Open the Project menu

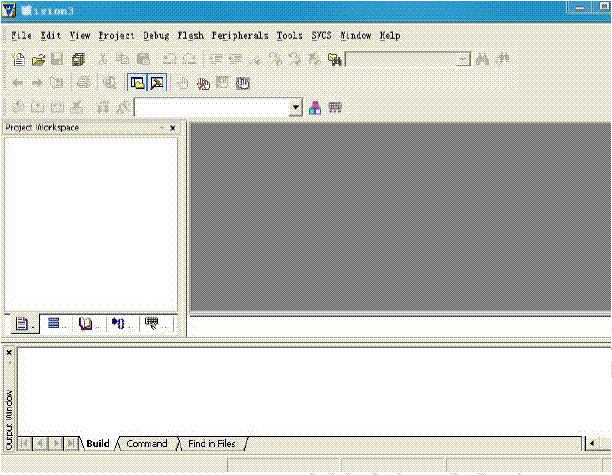tap(116, 35)
